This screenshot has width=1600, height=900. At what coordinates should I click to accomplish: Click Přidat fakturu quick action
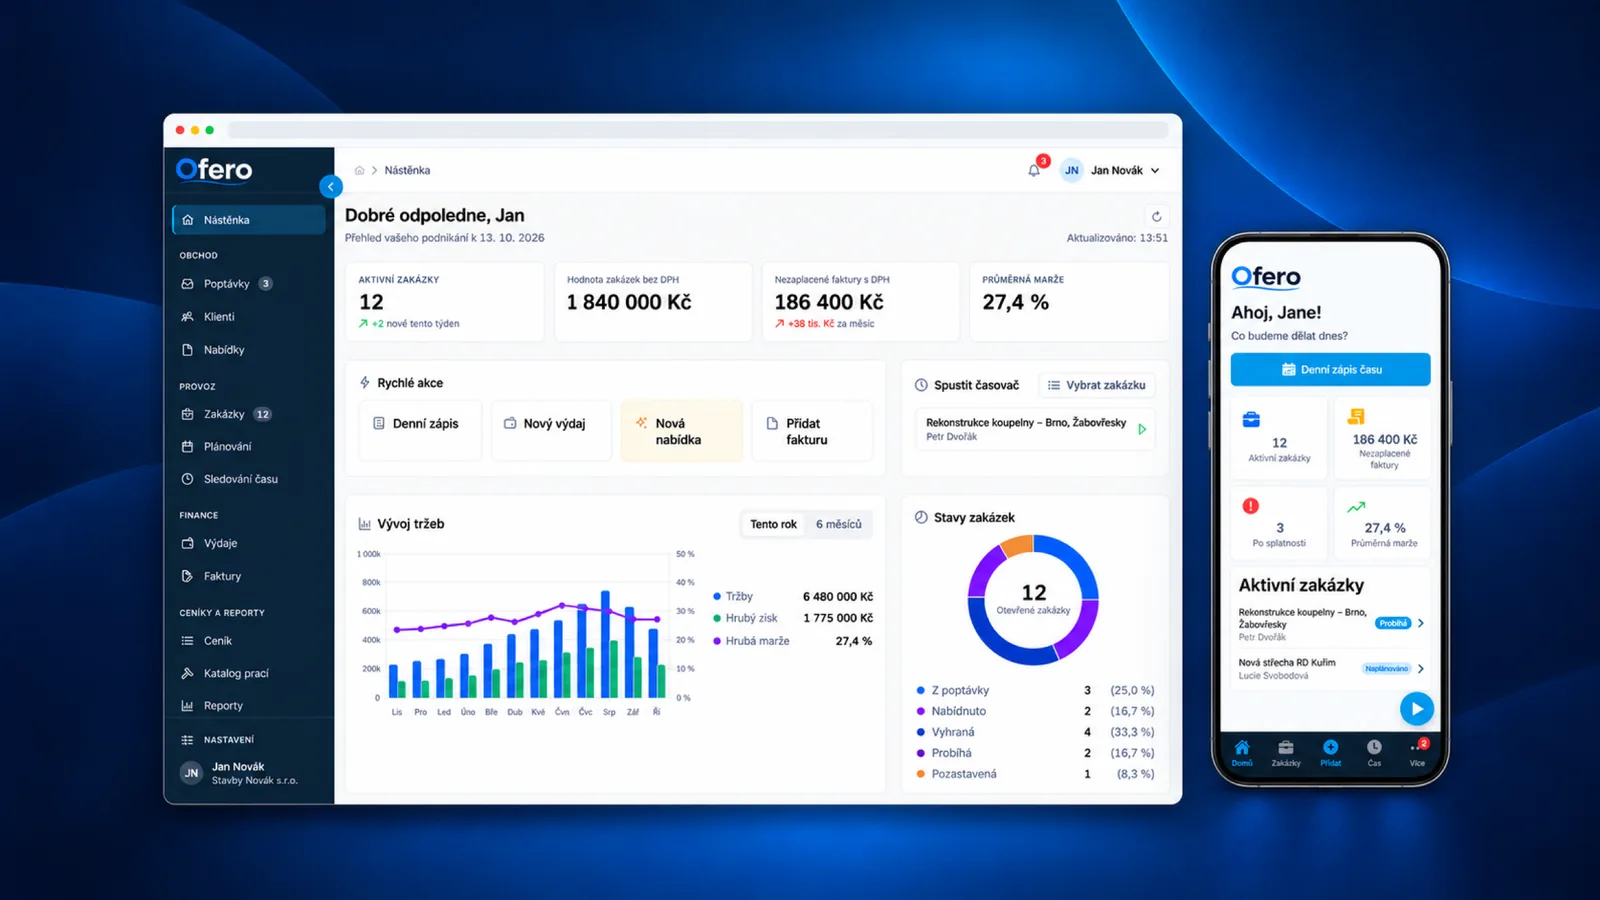(812, 431)
